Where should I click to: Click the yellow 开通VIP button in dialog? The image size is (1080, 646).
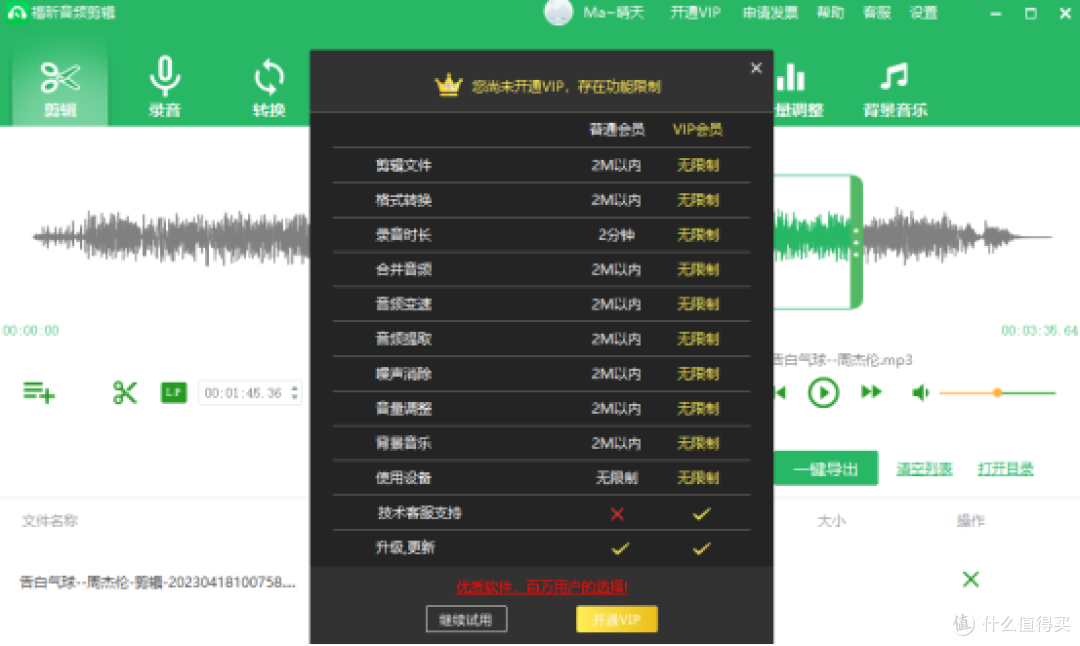616,619
